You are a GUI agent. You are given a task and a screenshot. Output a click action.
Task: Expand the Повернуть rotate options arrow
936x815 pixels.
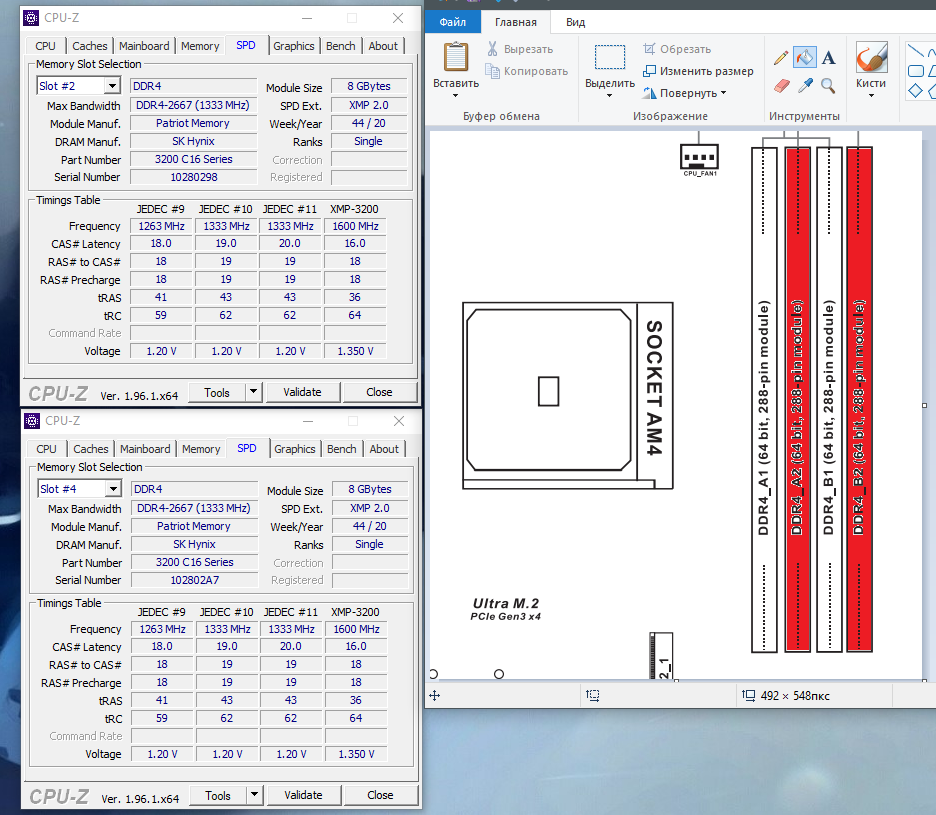click(x=723, y=93)
